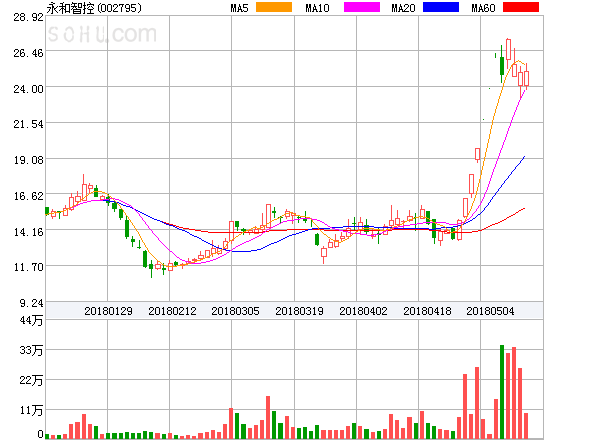Click the 11.70 price axis label
The height and width of the screenshot is (440, 600).
(x=29, y=267)
